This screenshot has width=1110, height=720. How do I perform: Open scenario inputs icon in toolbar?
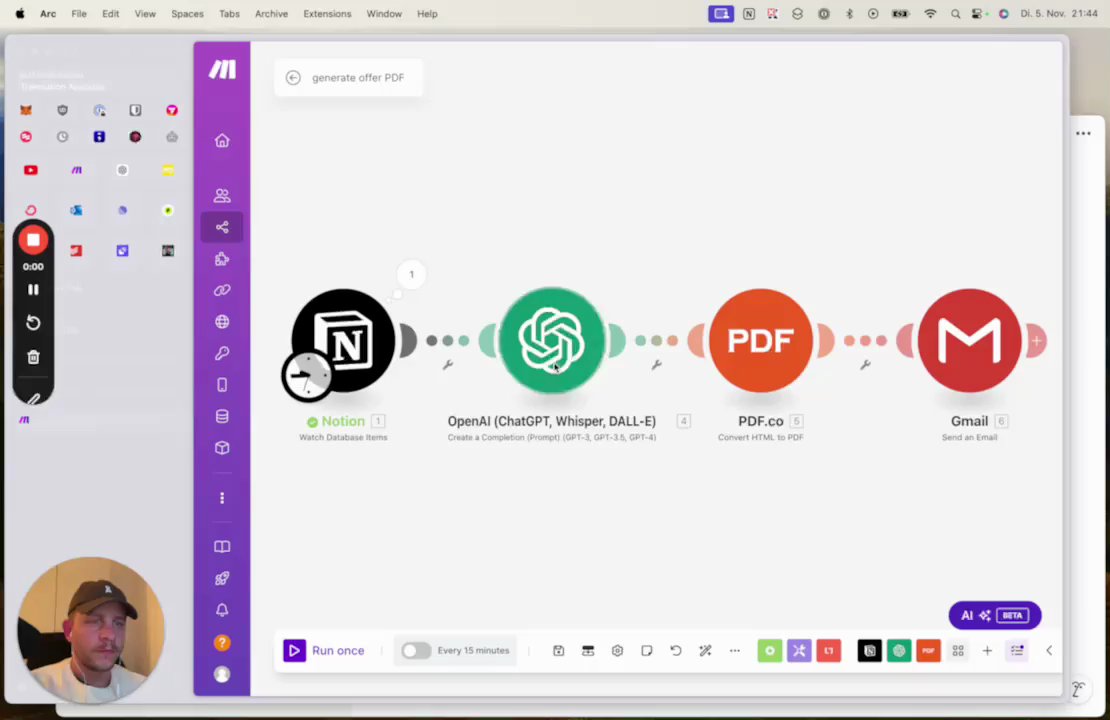click(588, 651)
